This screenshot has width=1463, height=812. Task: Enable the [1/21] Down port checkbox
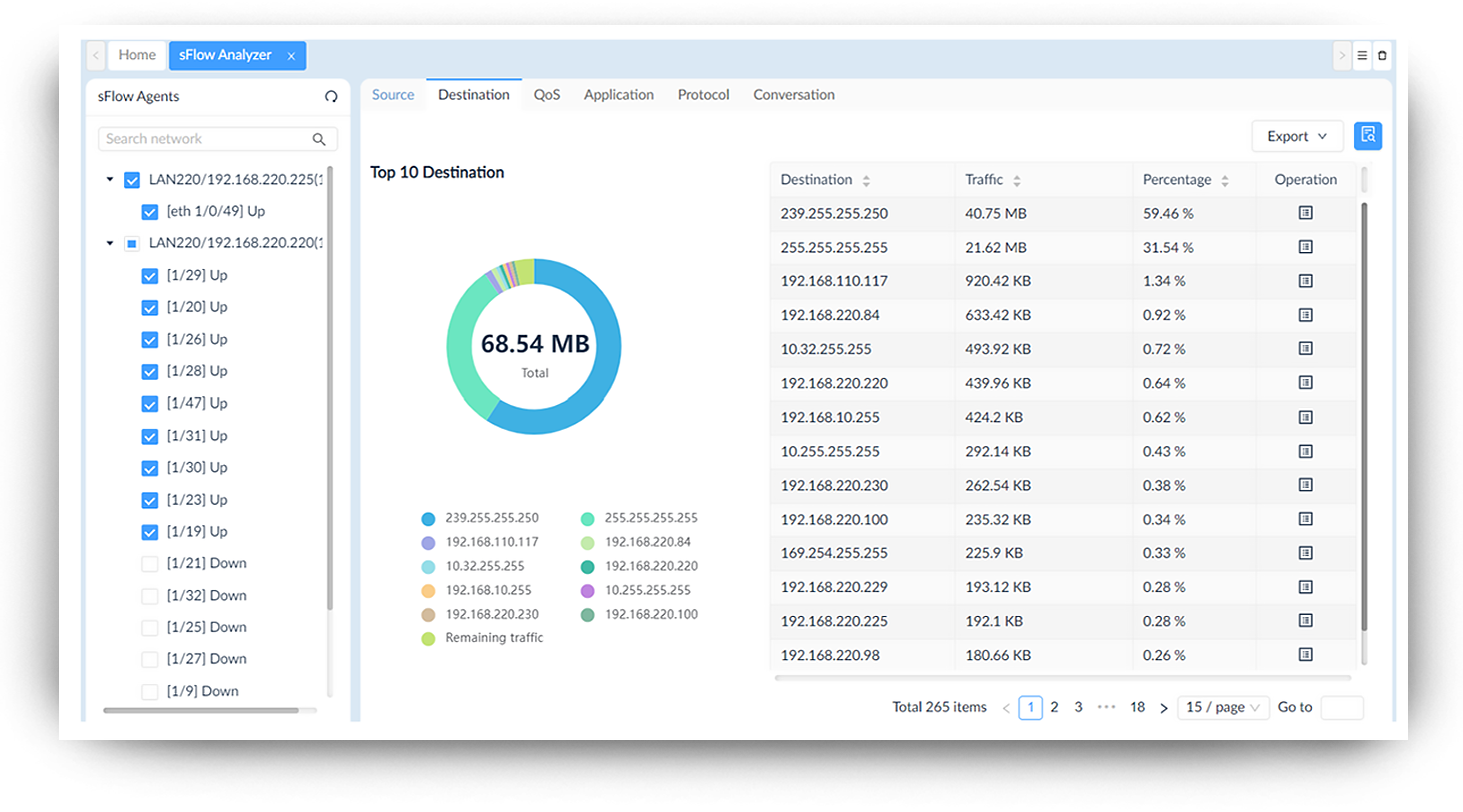pos(150,564)
